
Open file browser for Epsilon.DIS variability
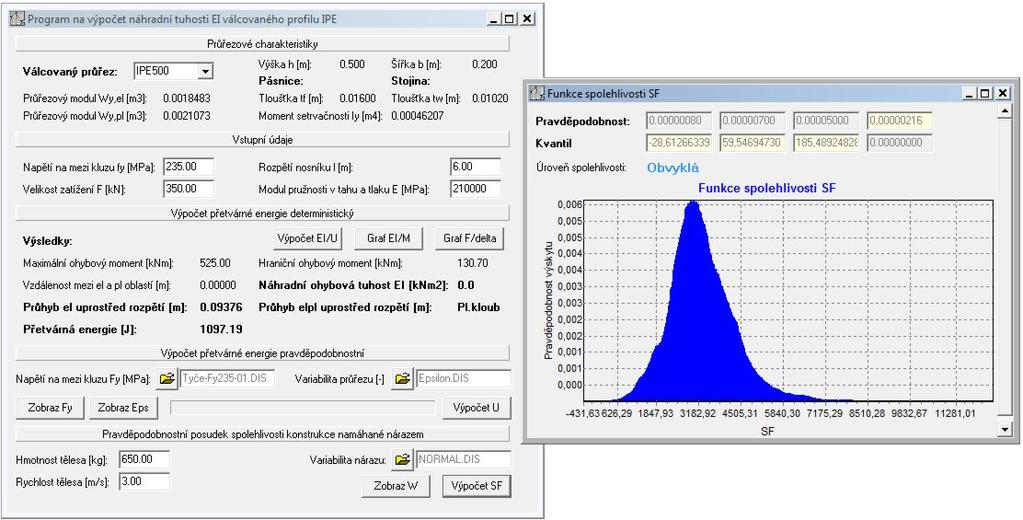pos(403,378)
